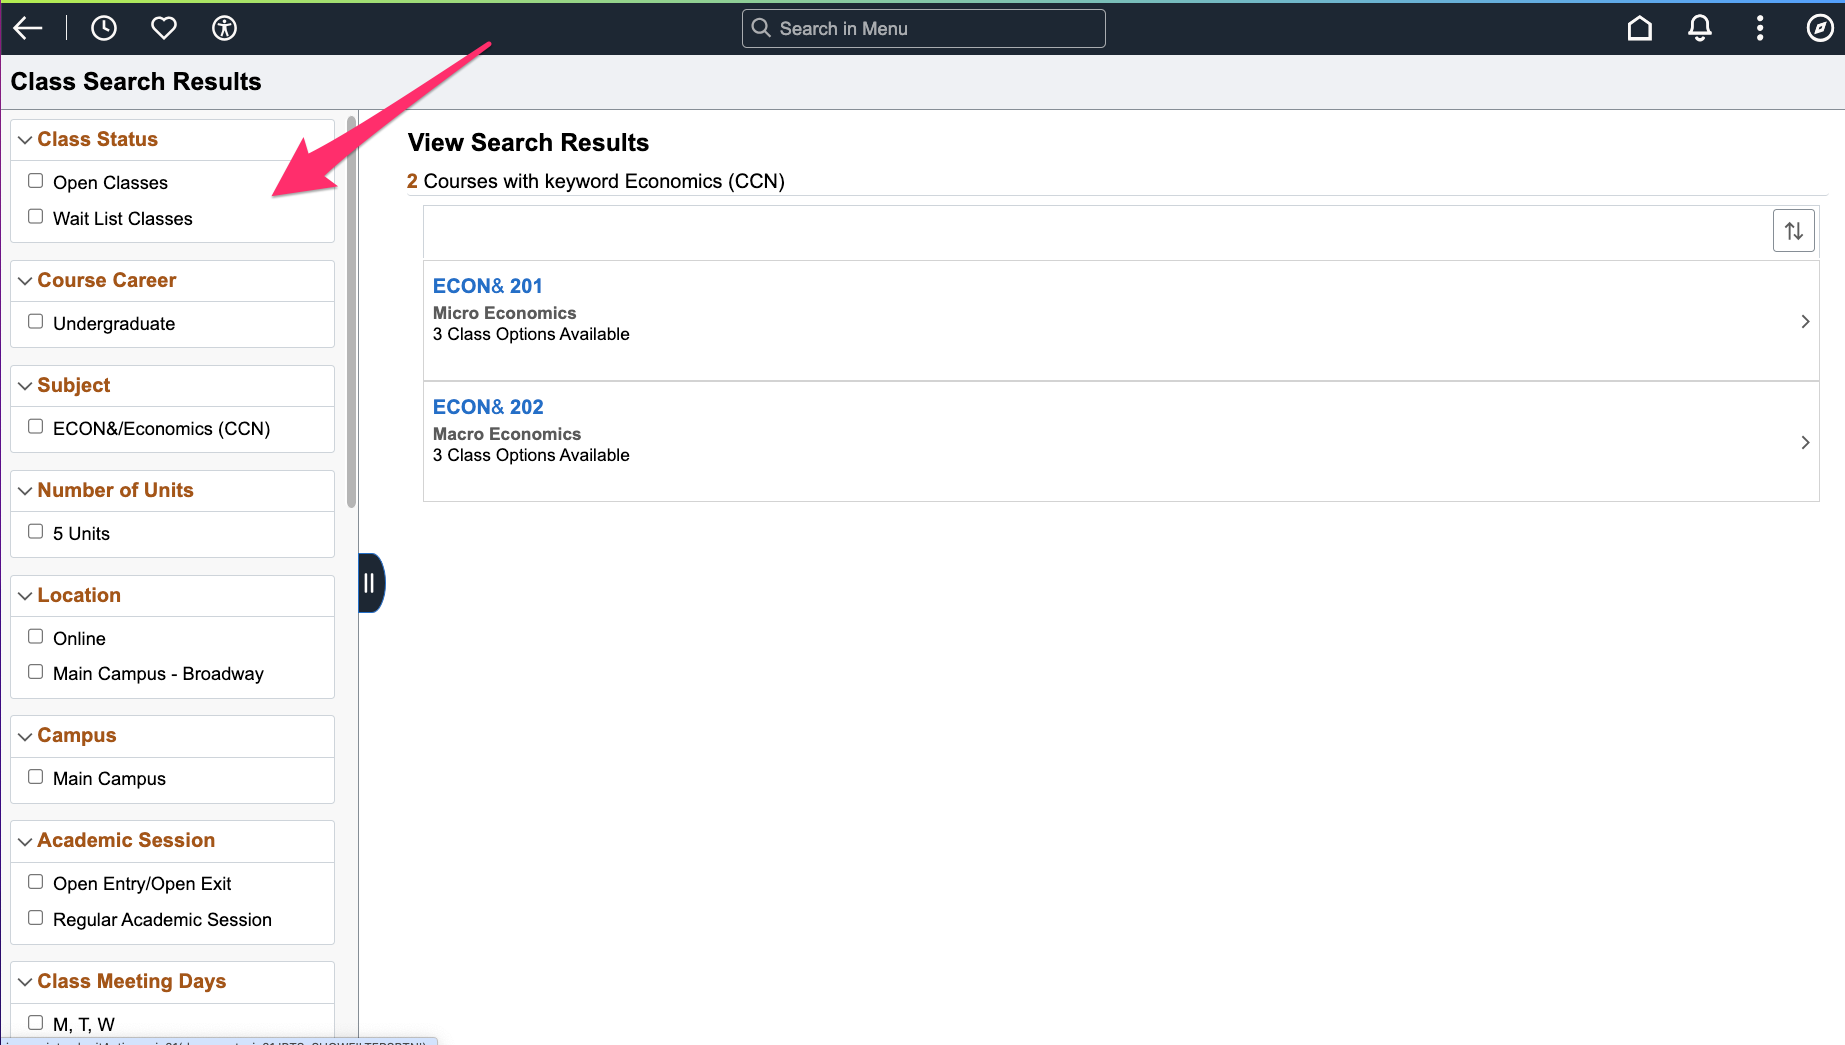This screenshot has height=1045, width=1845.
Task: Open the sort options icon in results
Action: click(x=1793, y=230)
